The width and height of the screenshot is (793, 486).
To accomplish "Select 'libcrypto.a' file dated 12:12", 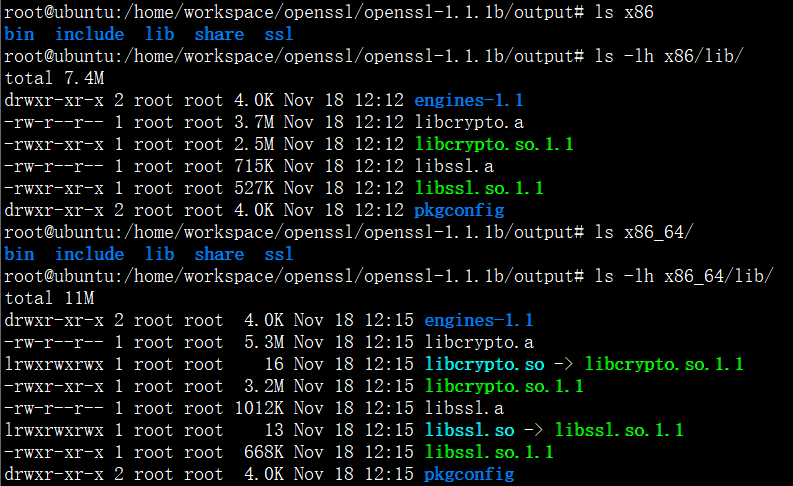I will [x=469, y=122].
